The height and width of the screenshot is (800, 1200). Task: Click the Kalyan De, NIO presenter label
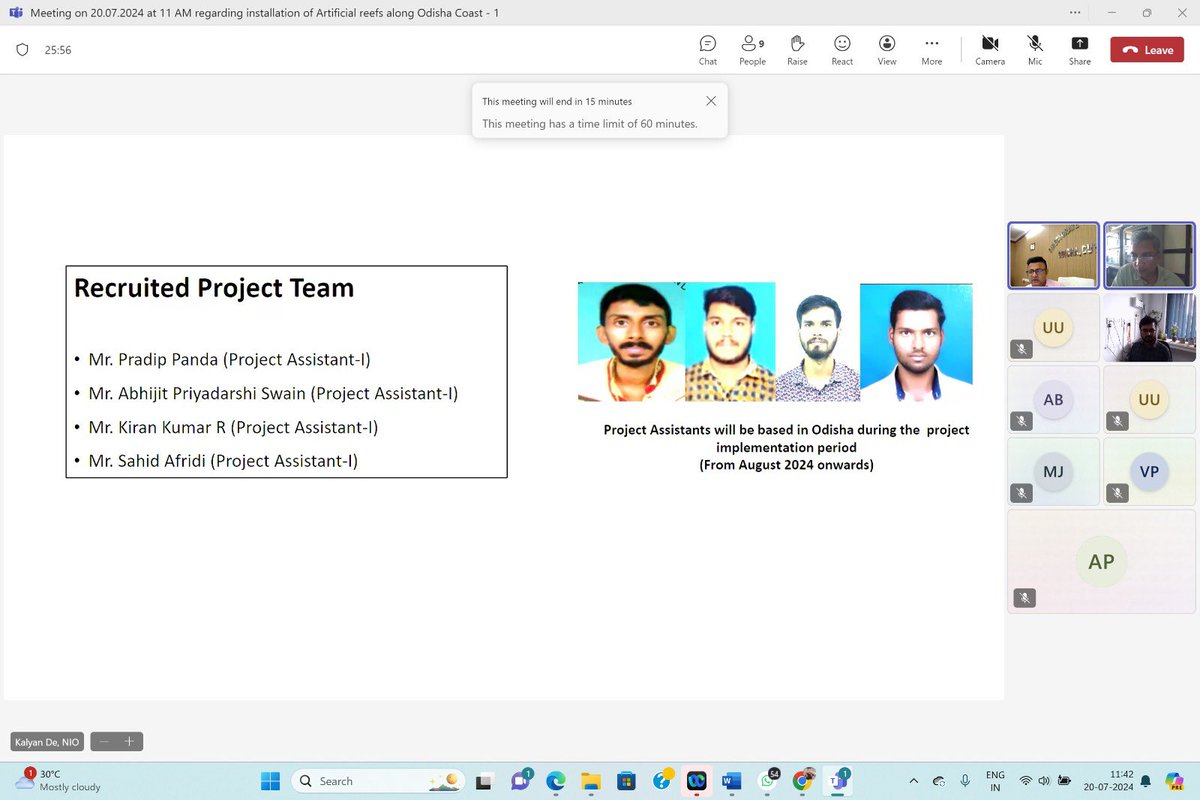point(47,742)
